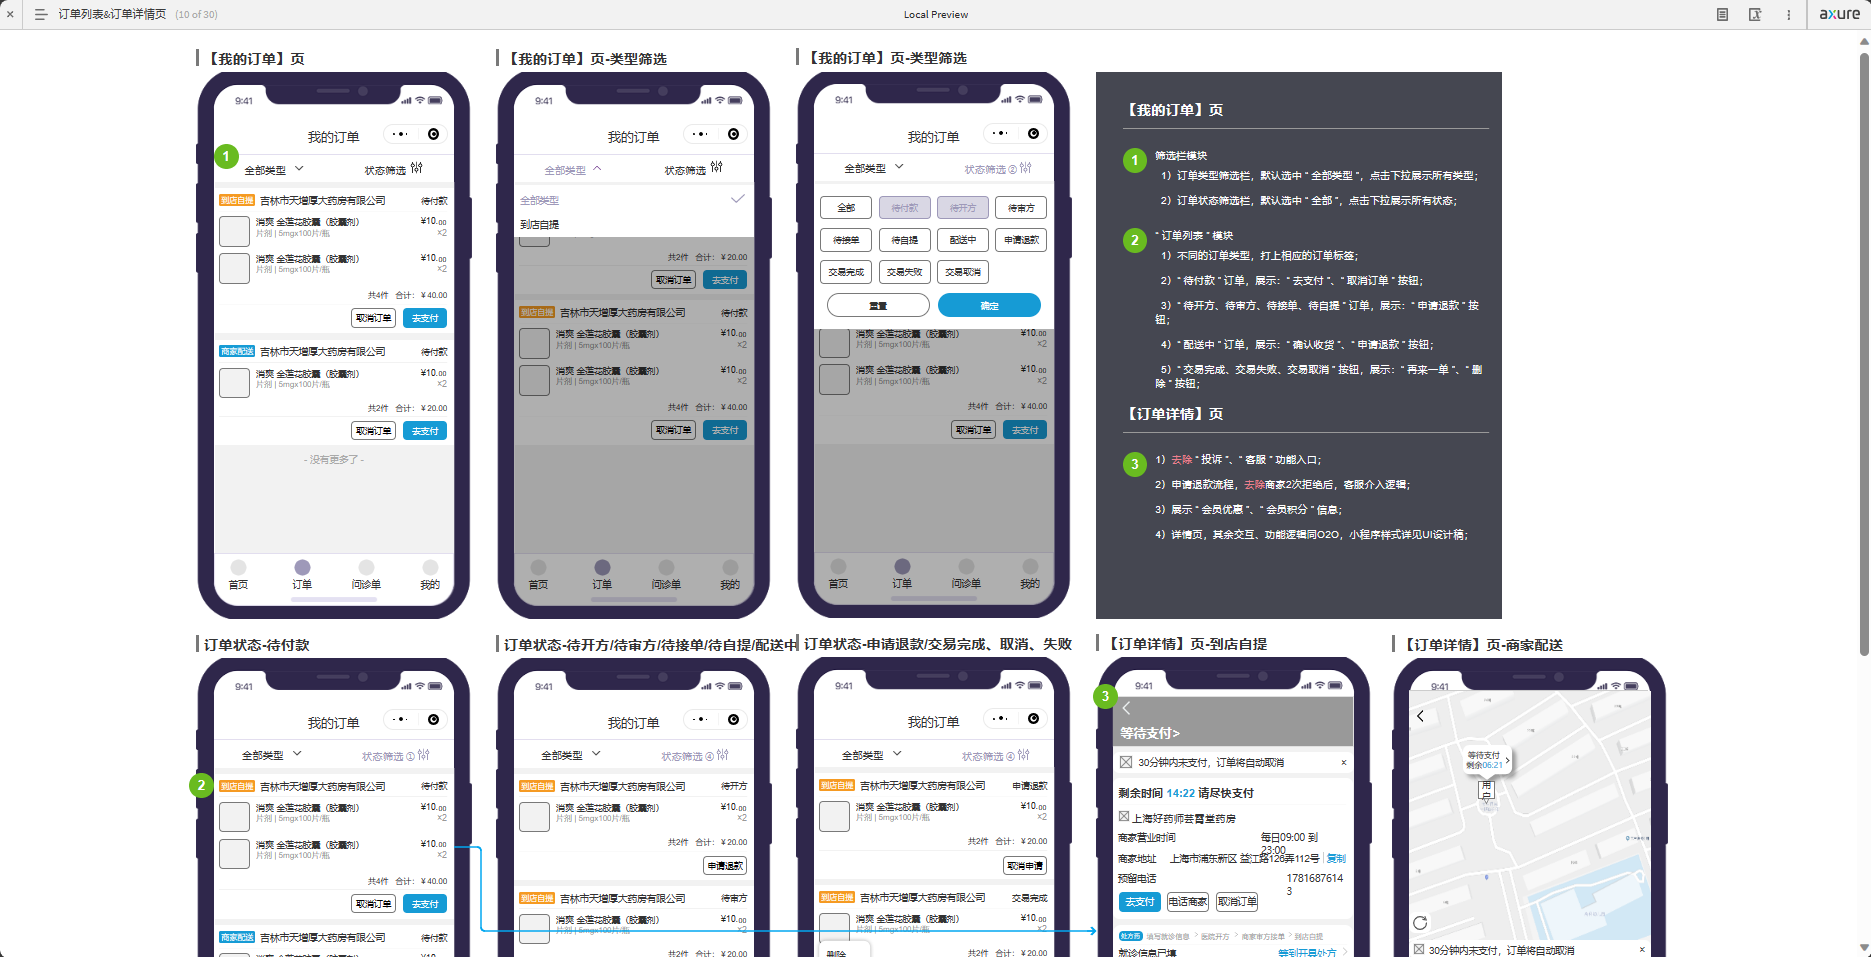Toggle the 申请退款 status filter chip
The width and height of the screenshot is (1871, 957).
coord(1021,240)
